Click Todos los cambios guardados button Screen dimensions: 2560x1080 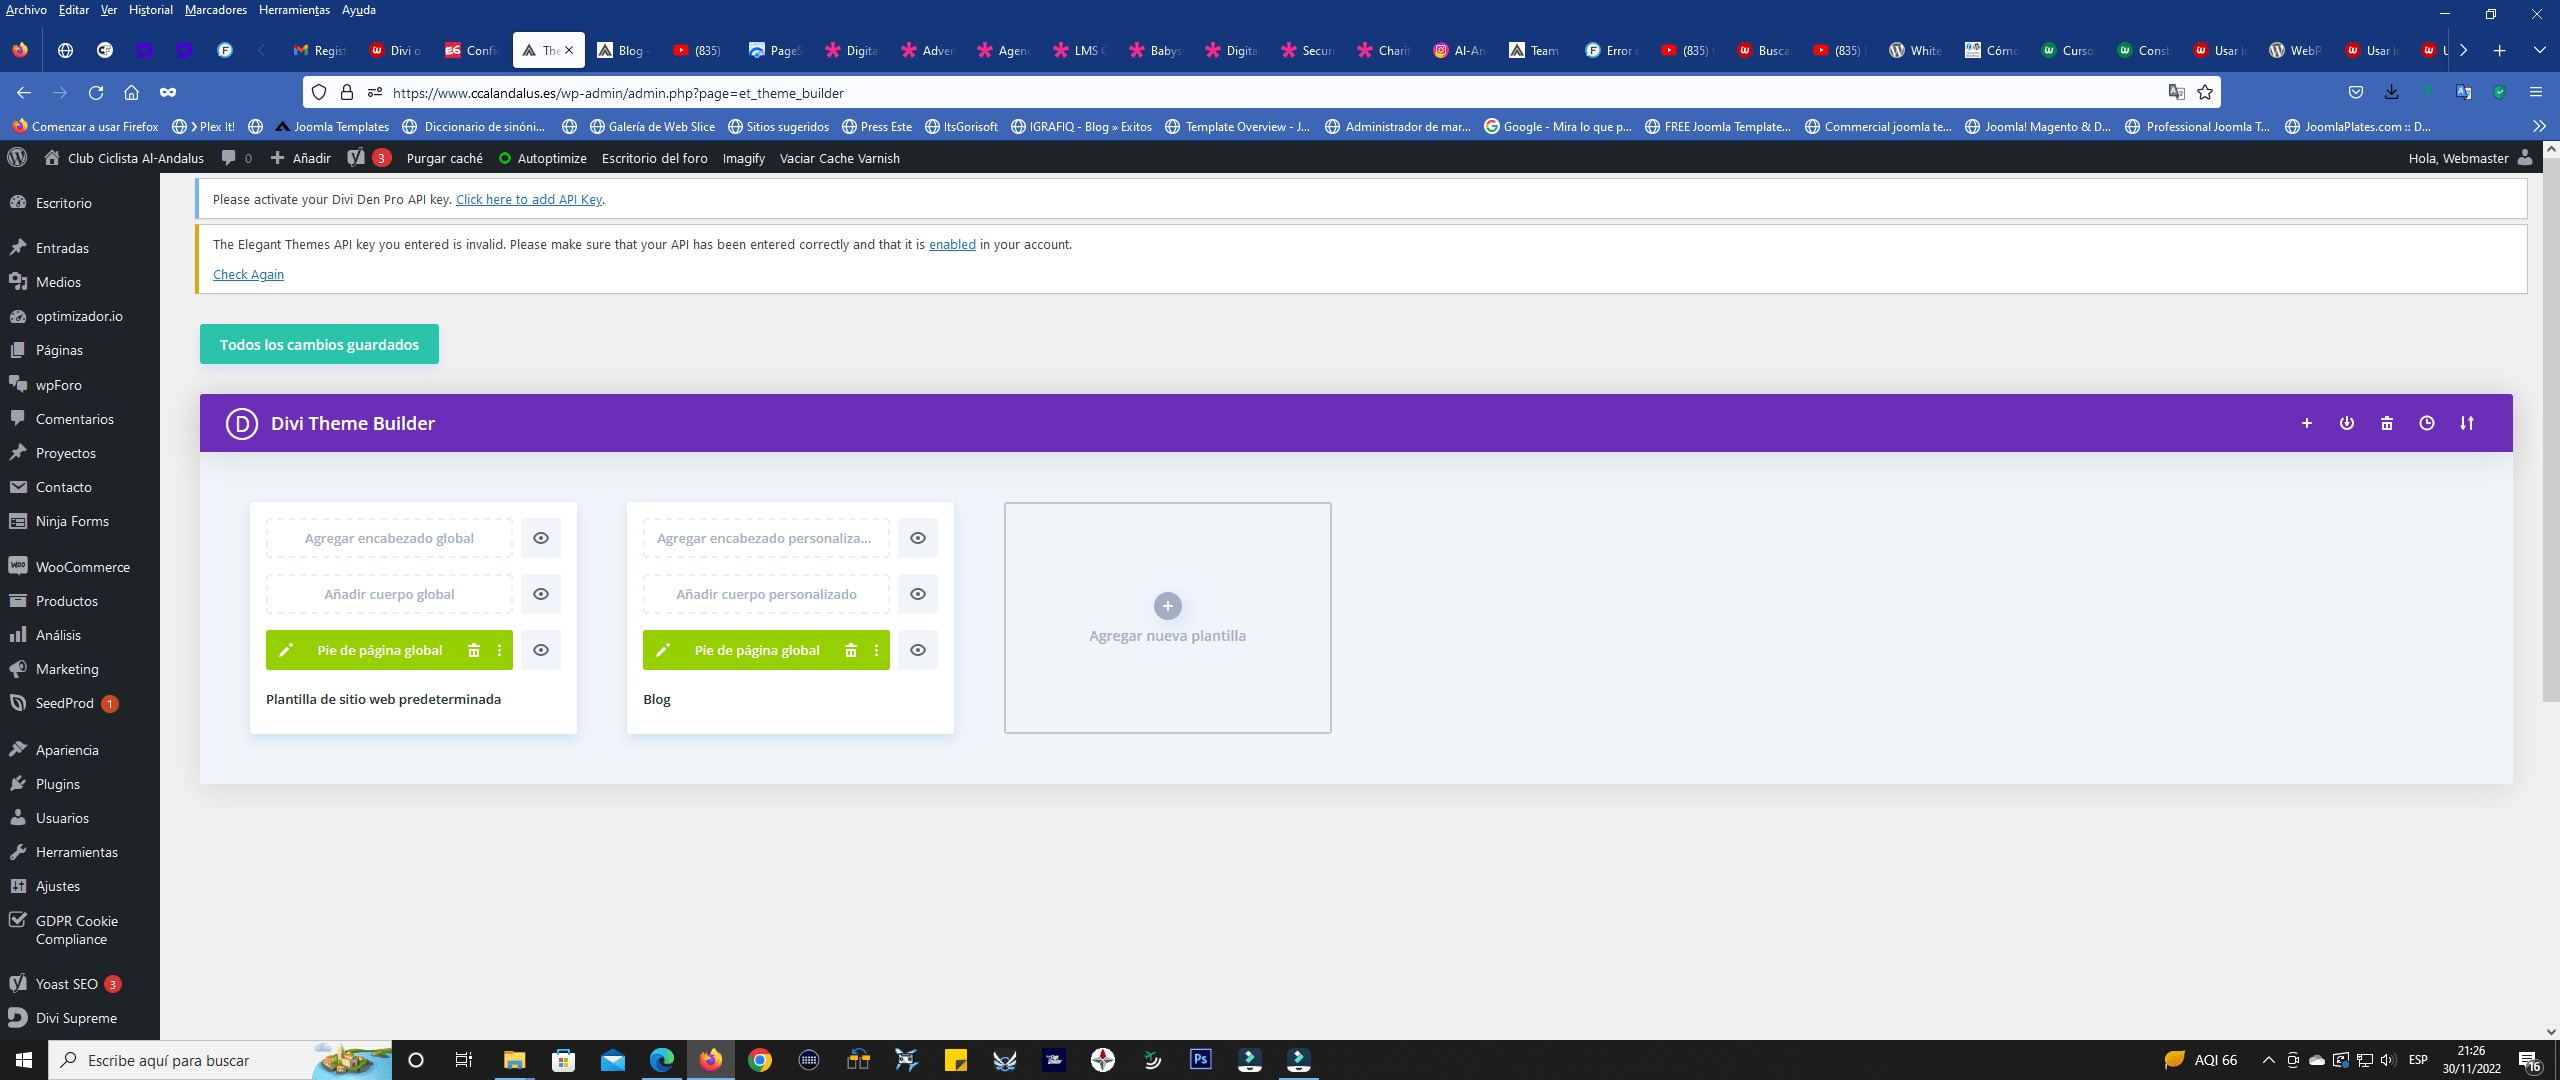319,344
